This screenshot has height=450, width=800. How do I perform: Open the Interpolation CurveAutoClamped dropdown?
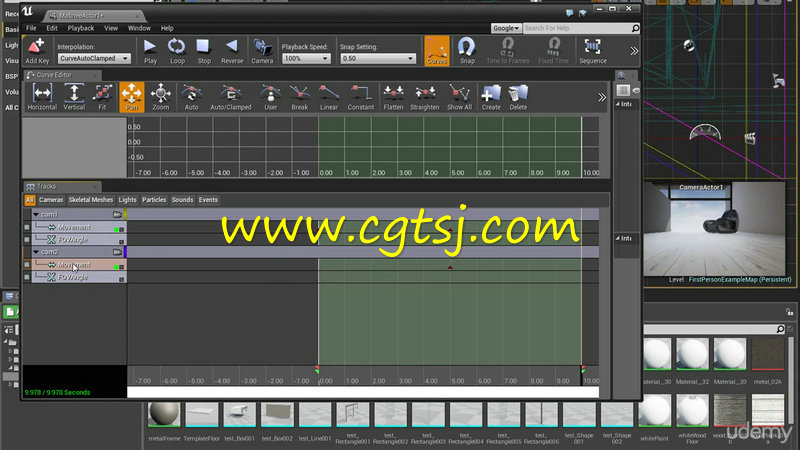coord(94,59)
